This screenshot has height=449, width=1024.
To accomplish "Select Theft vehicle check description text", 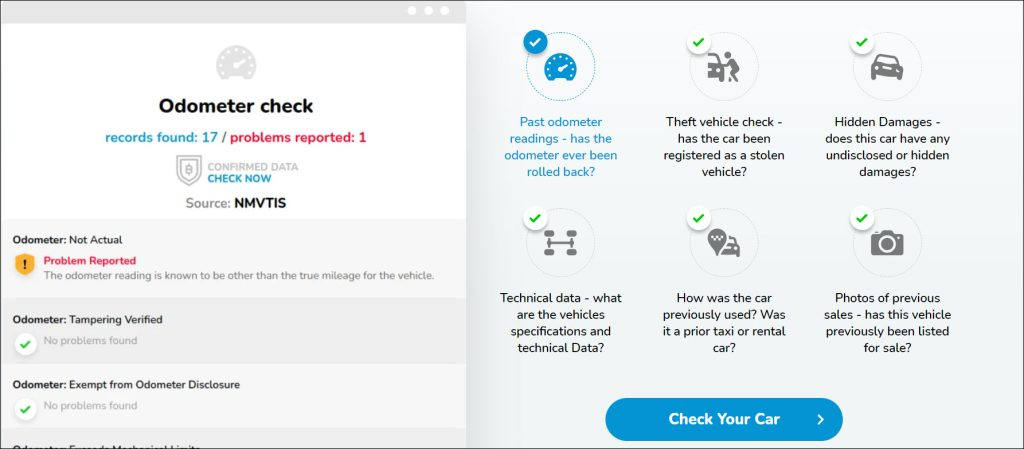I will [724, 147].
